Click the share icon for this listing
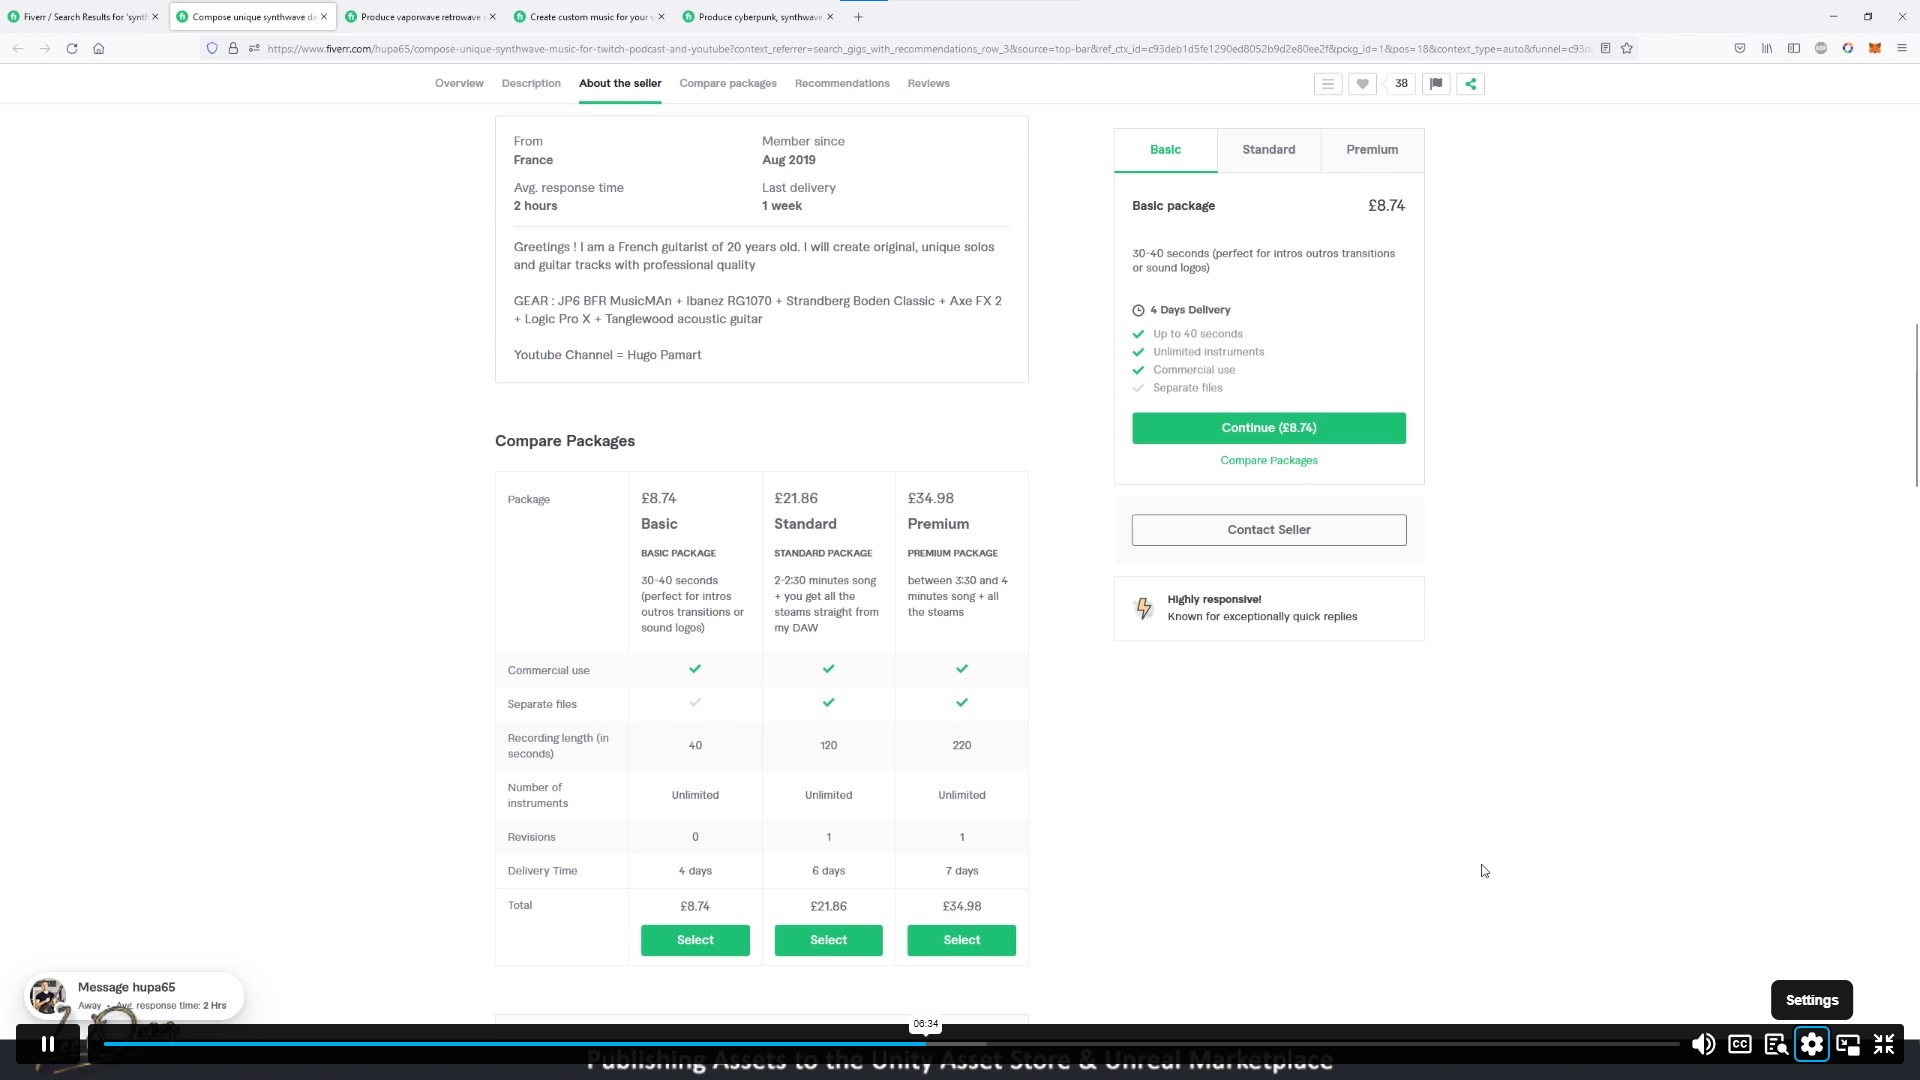The height and width of the screenshot is (1080, 1920). [x=1472, y=83]
